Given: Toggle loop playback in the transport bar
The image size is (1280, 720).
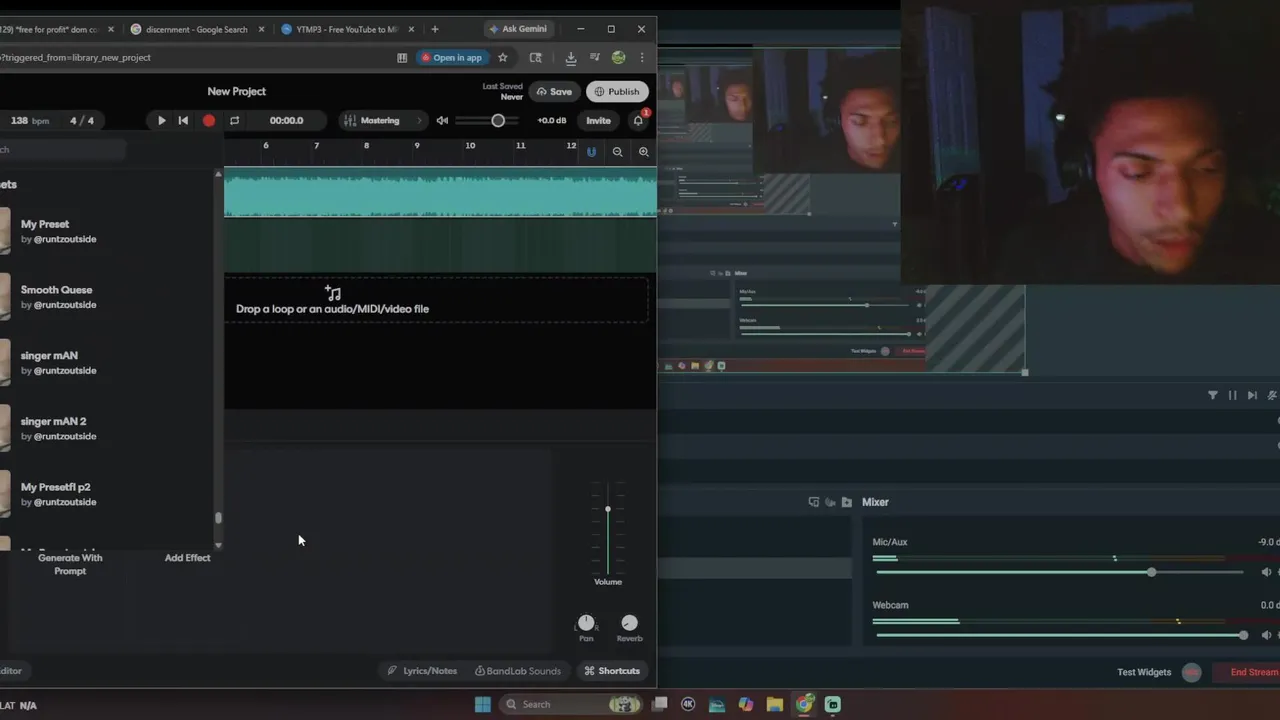Looking at the screenshot, I should point(234,120).
